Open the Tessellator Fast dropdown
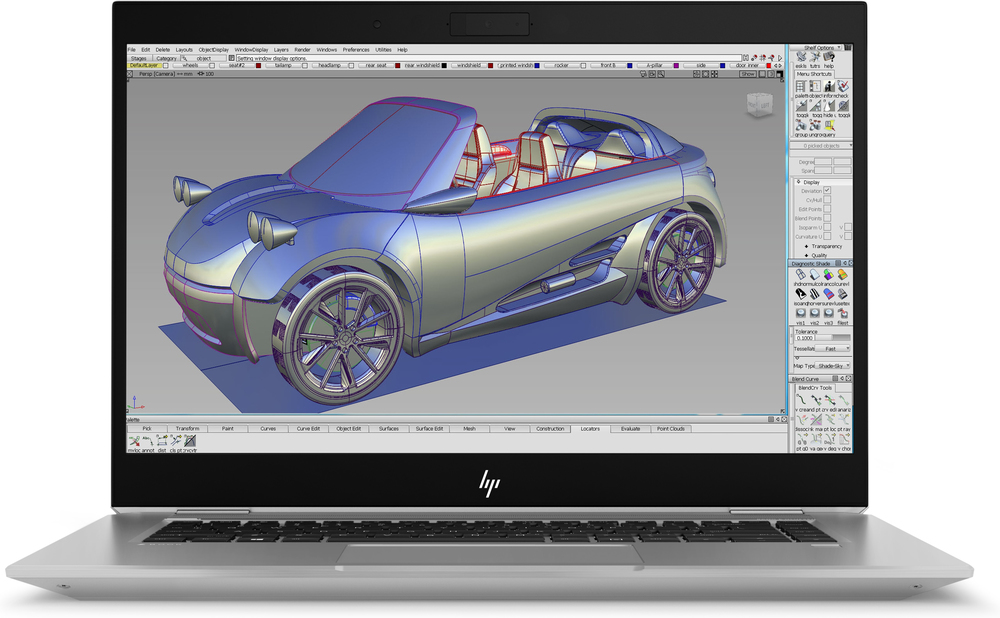Screen dimensions: 1000x618 (x=834, y=349)
